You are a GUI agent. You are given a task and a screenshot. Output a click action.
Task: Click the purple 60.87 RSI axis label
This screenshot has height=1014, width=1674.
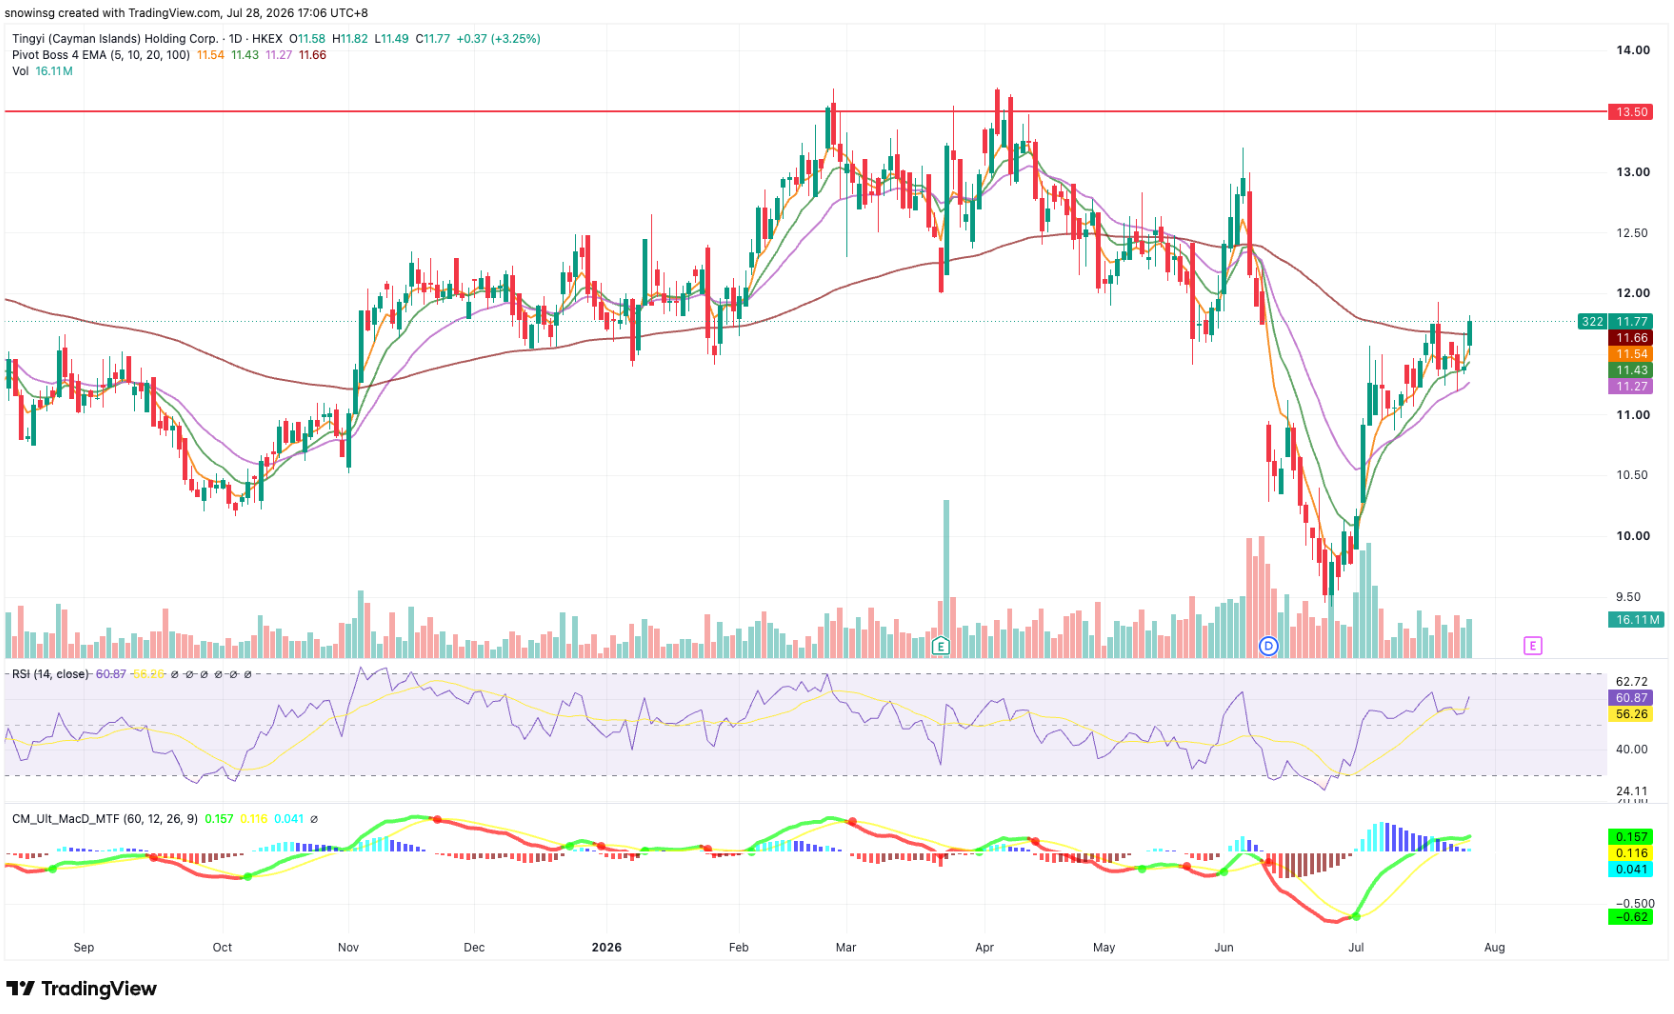point(1631,698)
